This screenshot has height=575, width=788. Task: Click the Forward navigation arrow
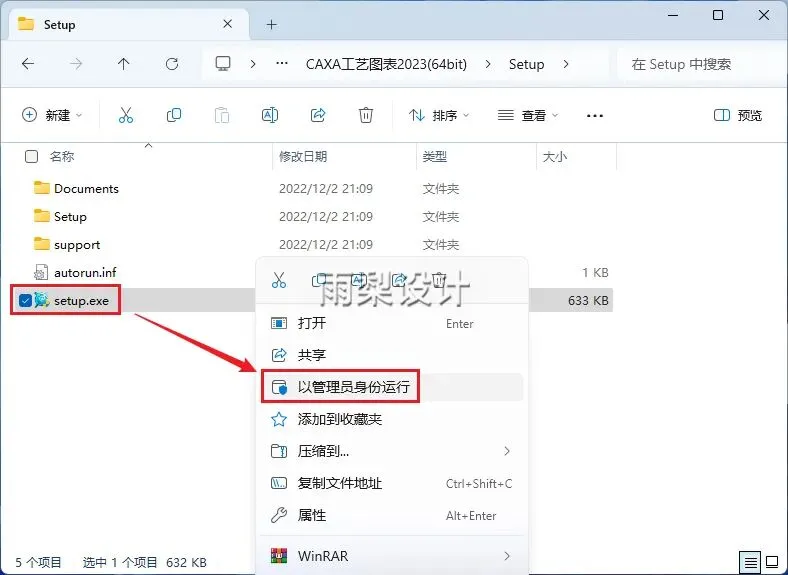[x=76, y=64]
